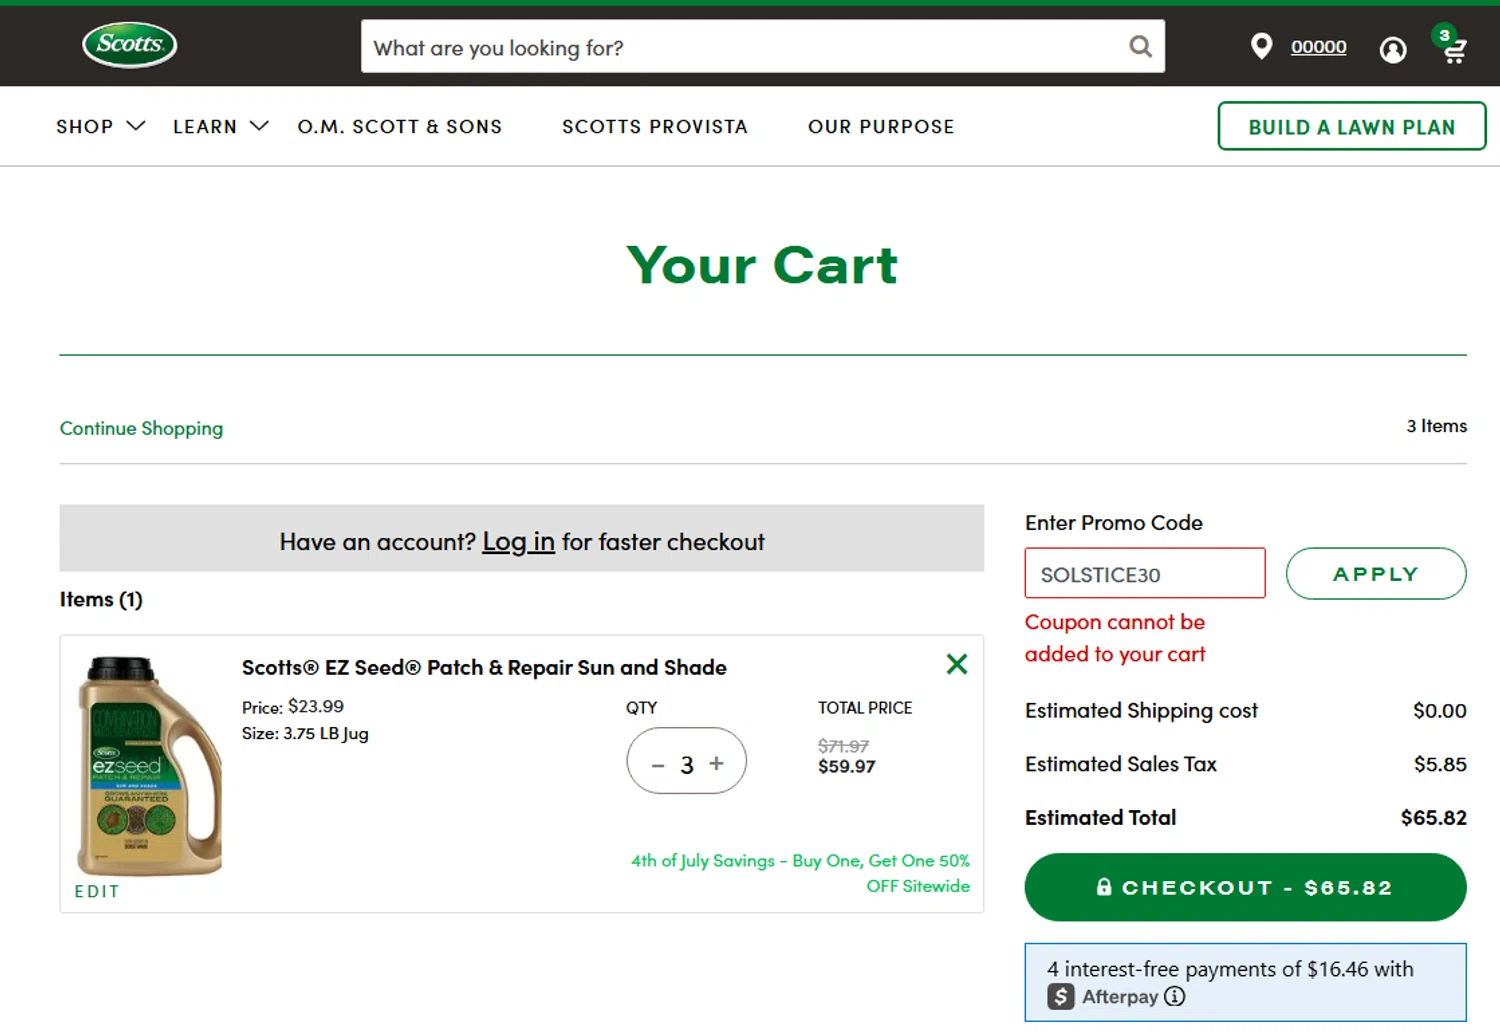Focus the promo code field
This screenshot has width=1500, height=1032.
(x=1145, y=574)
